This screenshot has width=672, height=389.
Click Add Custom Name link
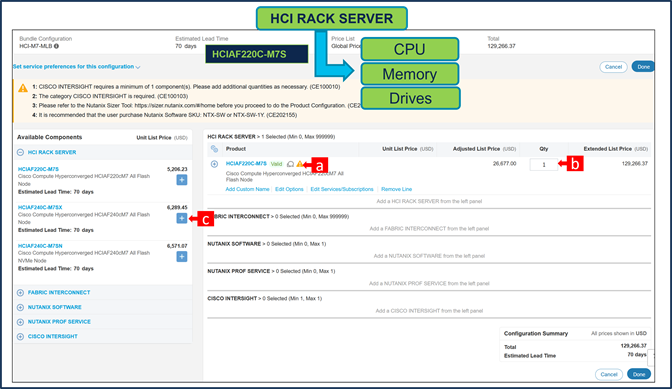(247, 189)
